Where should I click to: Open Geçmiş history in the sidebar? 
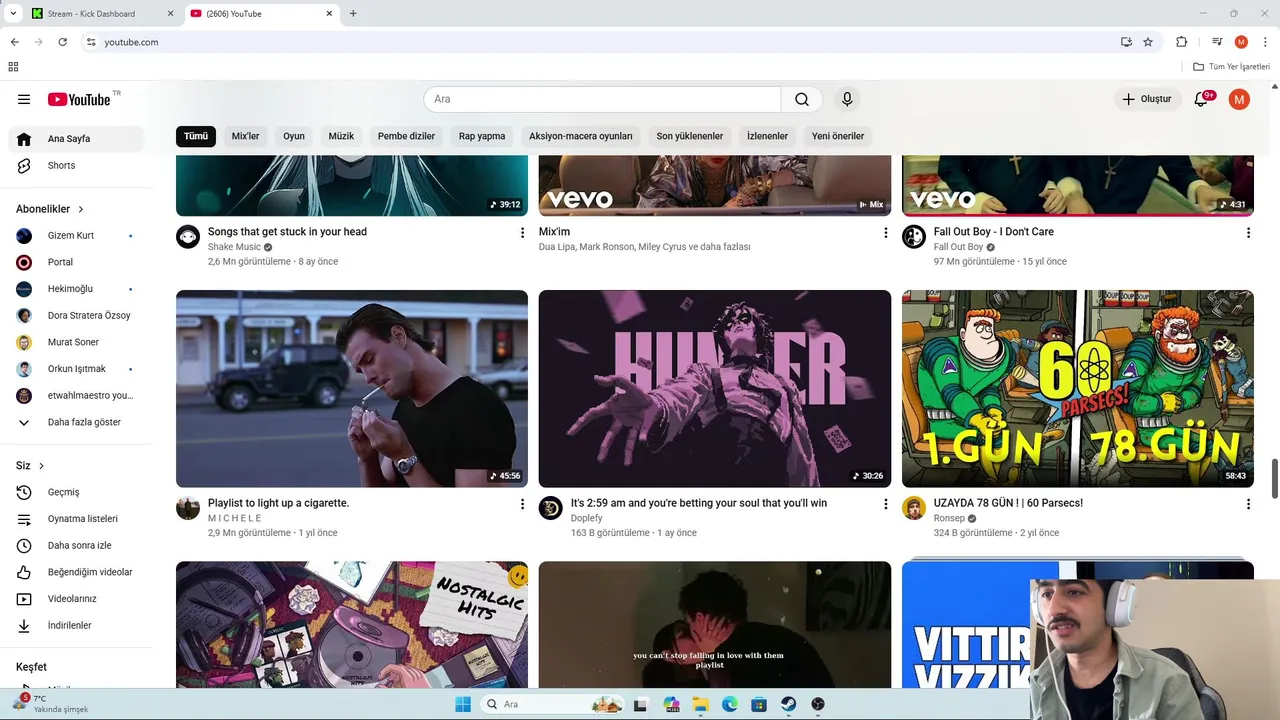click(76, 492)
